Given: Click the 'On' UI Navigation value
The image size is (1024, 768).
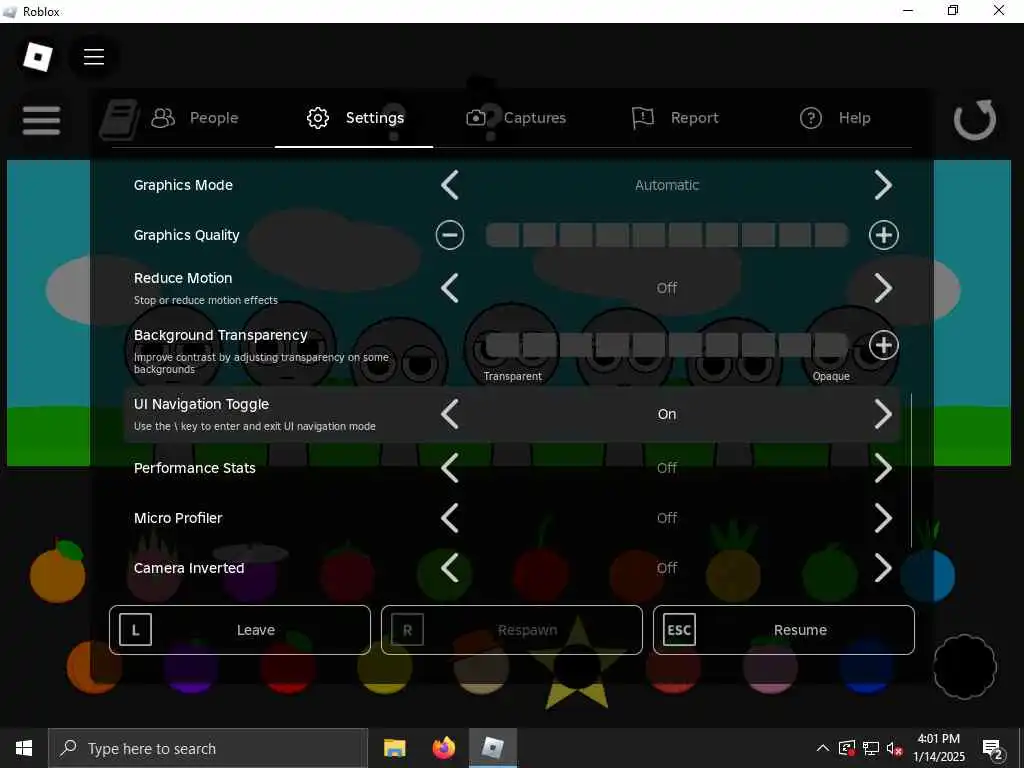Looking at the screenshot, I should click(667, 414).
